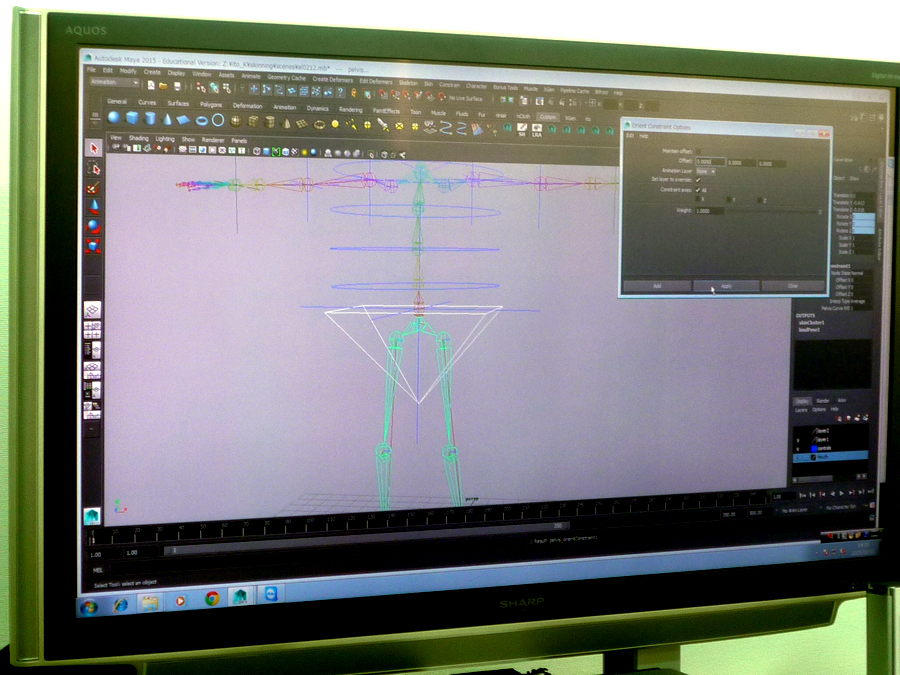Viewport: 900px width, 675px height.
Task: Toggle visibility of layer1 in the Layer Editor
Action: [798, 440]
